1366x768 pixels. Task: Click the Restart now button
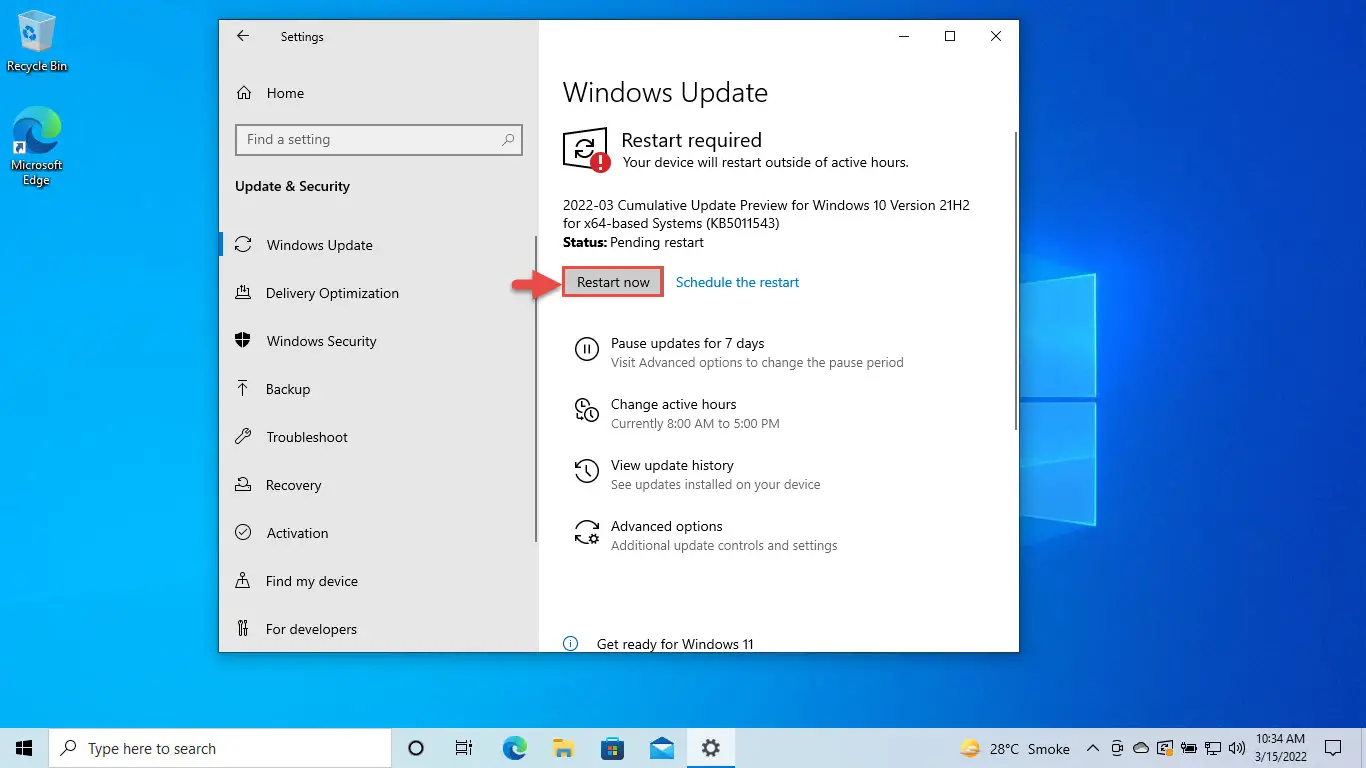click(613, 282)
